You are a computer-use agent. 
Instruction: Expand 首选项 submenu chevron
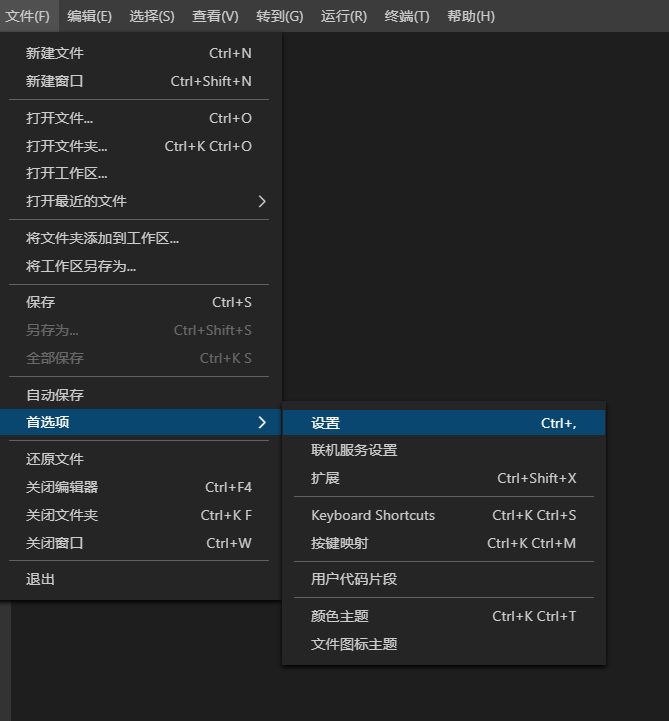click(x=262, y=422)
